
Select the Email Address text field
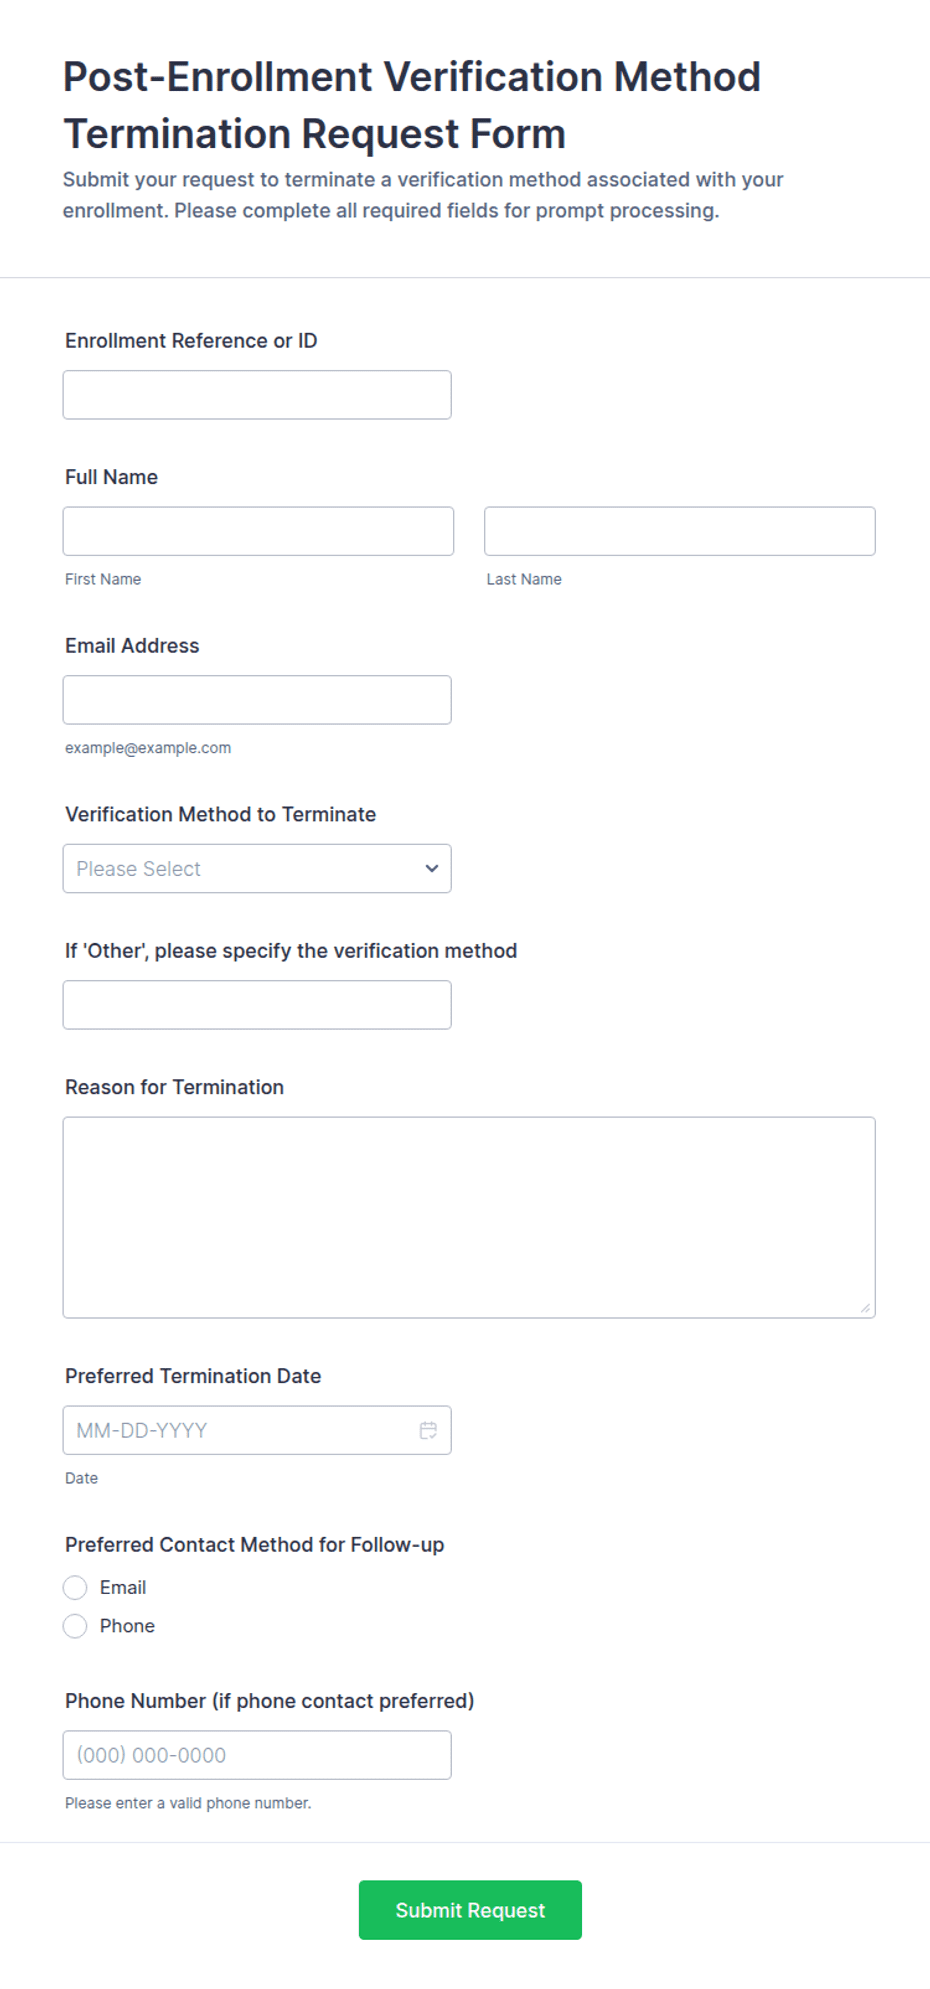pos(257,700)
